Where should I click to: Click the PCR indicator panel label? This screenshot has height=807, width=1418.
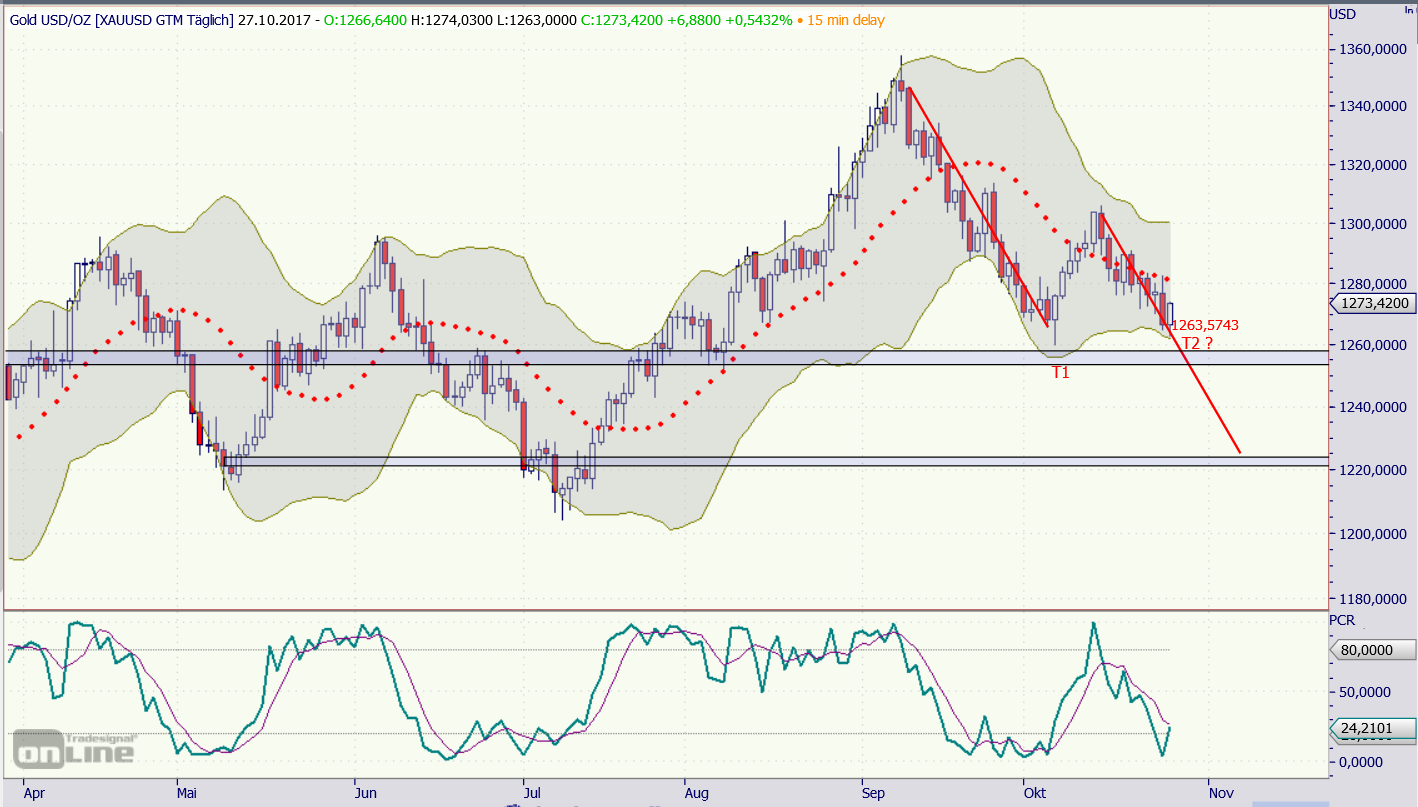(x=1341, y=620)
